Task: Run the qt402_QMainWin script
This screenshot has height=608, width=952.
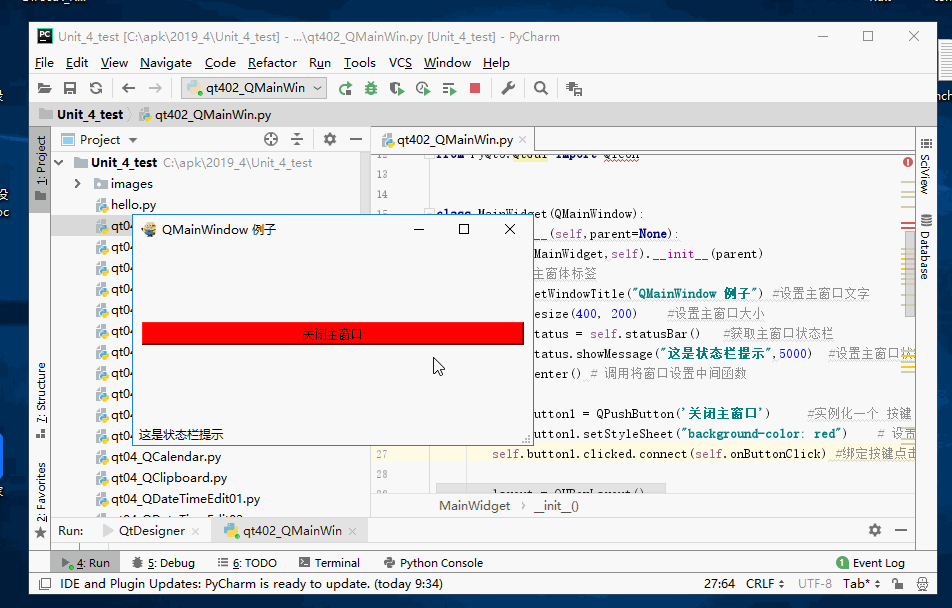Action: tap(346, 87)
